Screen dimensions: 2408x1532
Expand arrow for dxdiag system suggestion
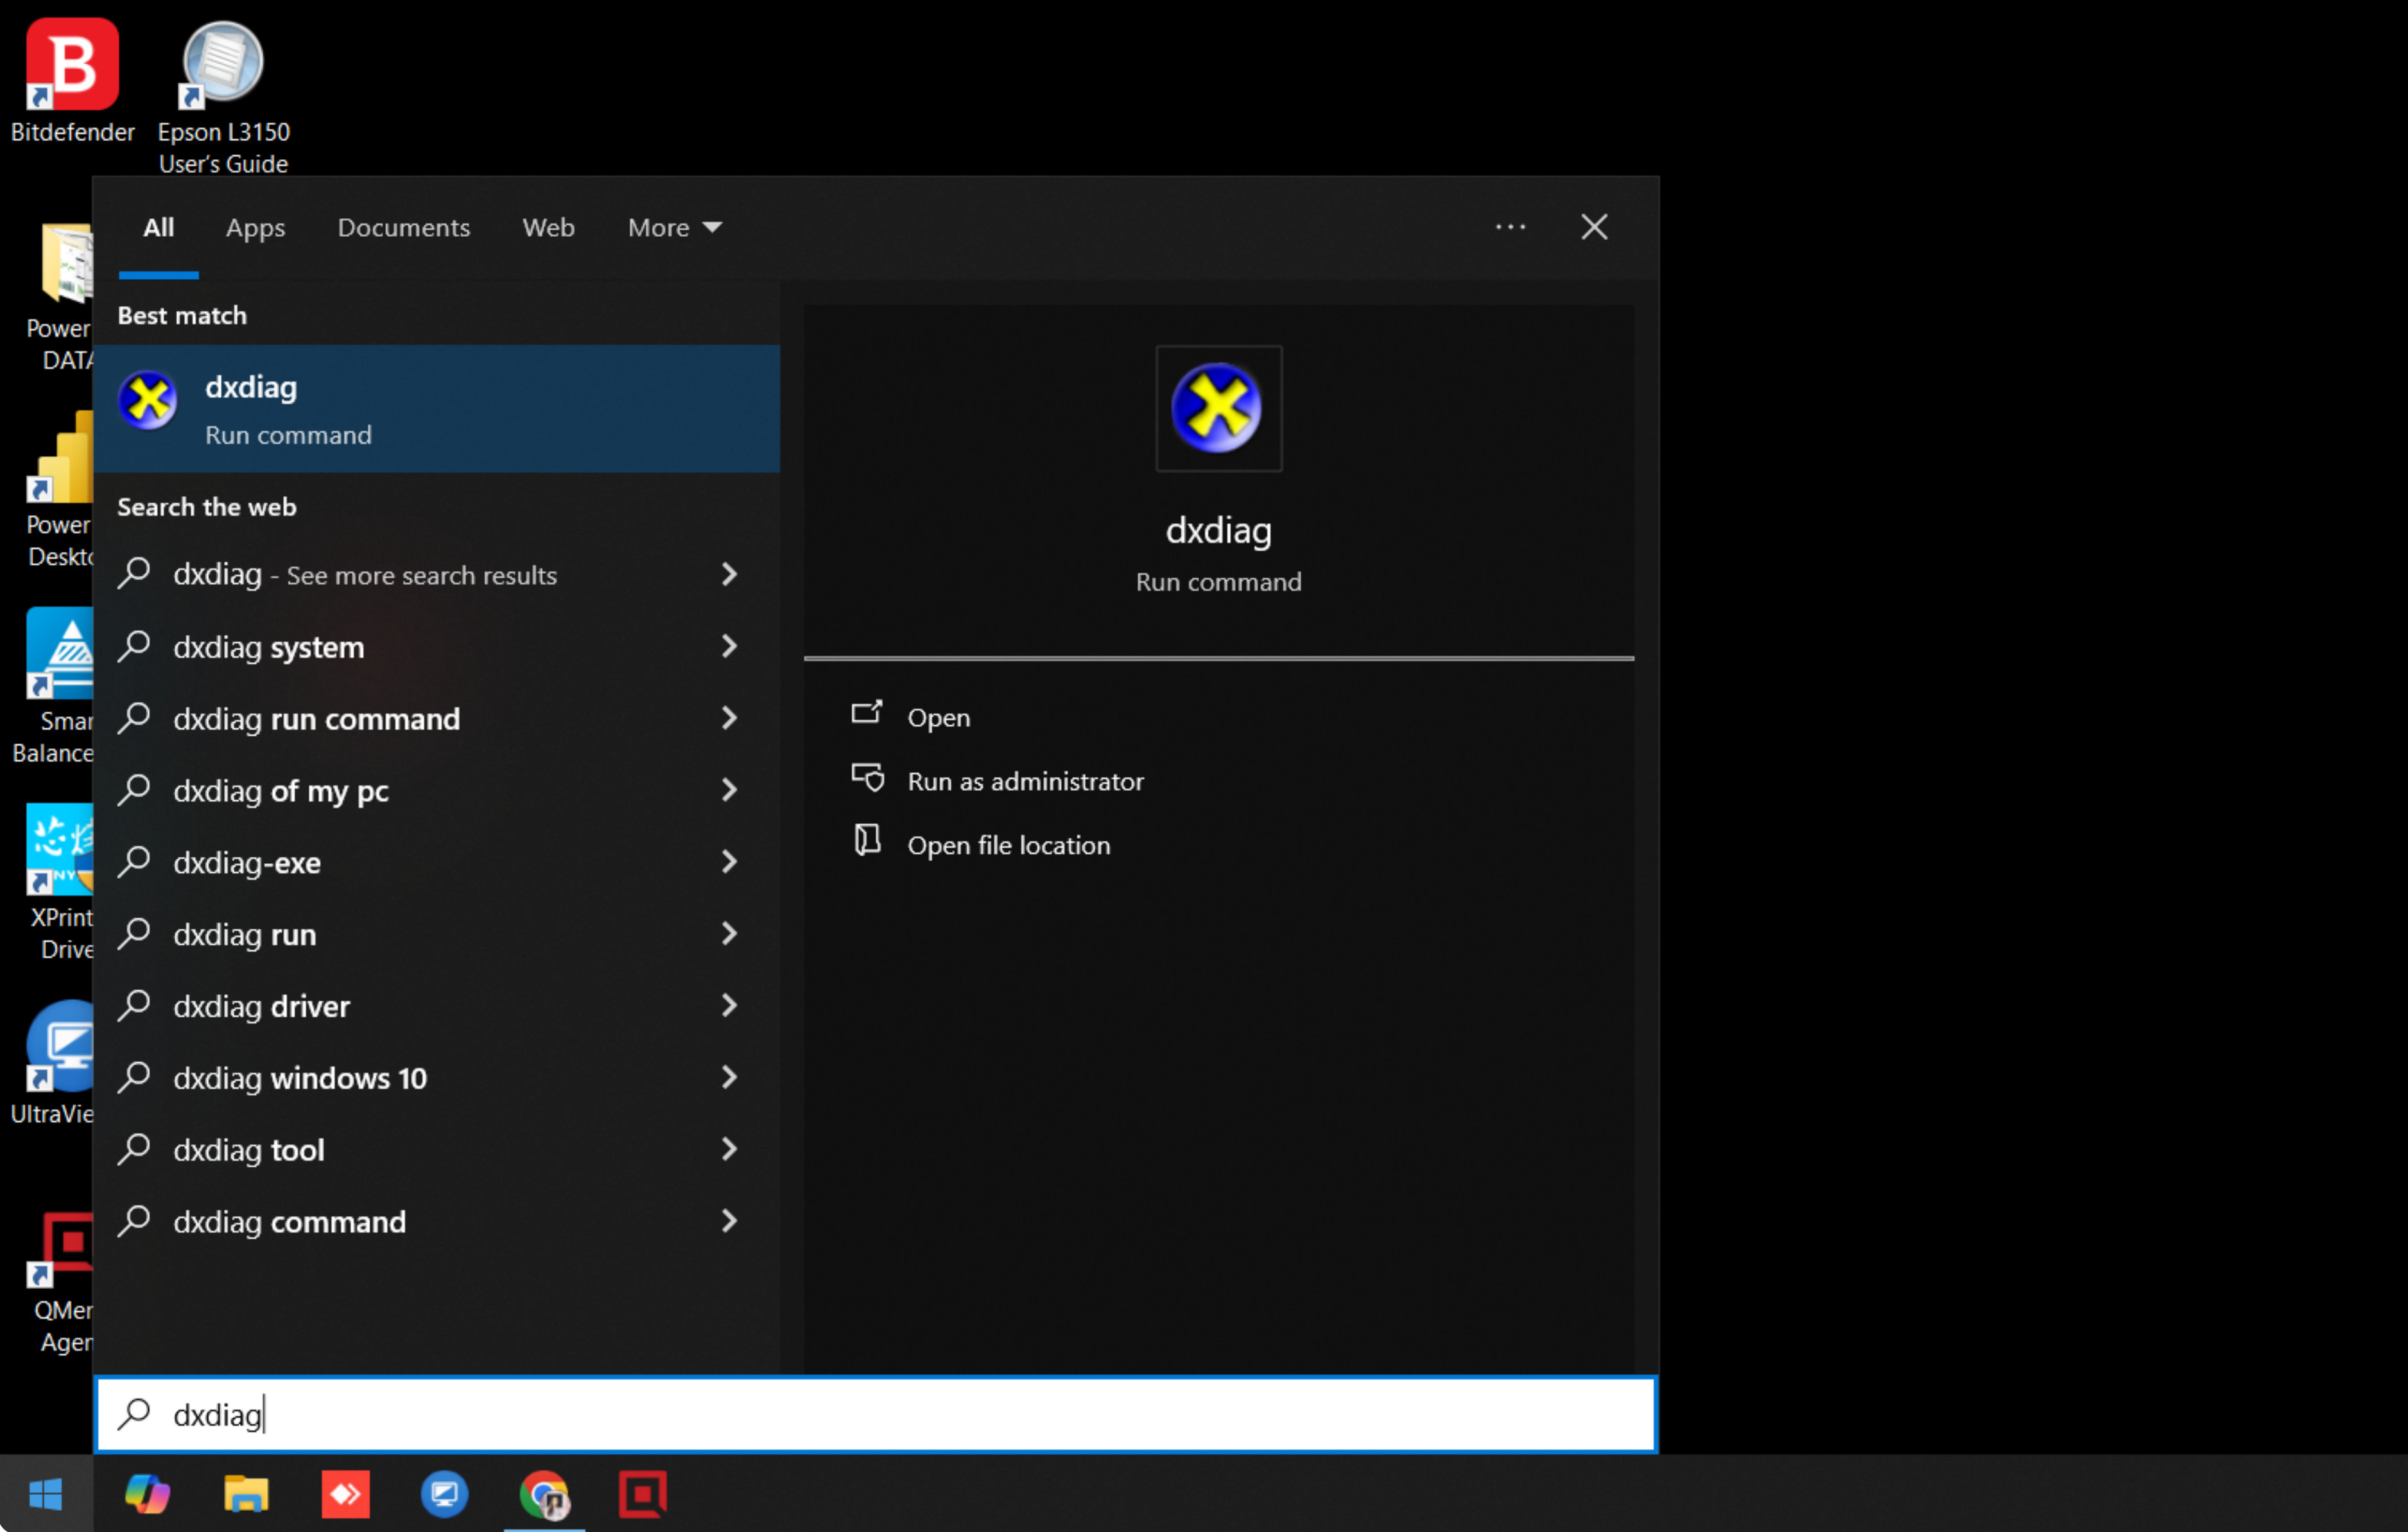(x=729, y=647)
